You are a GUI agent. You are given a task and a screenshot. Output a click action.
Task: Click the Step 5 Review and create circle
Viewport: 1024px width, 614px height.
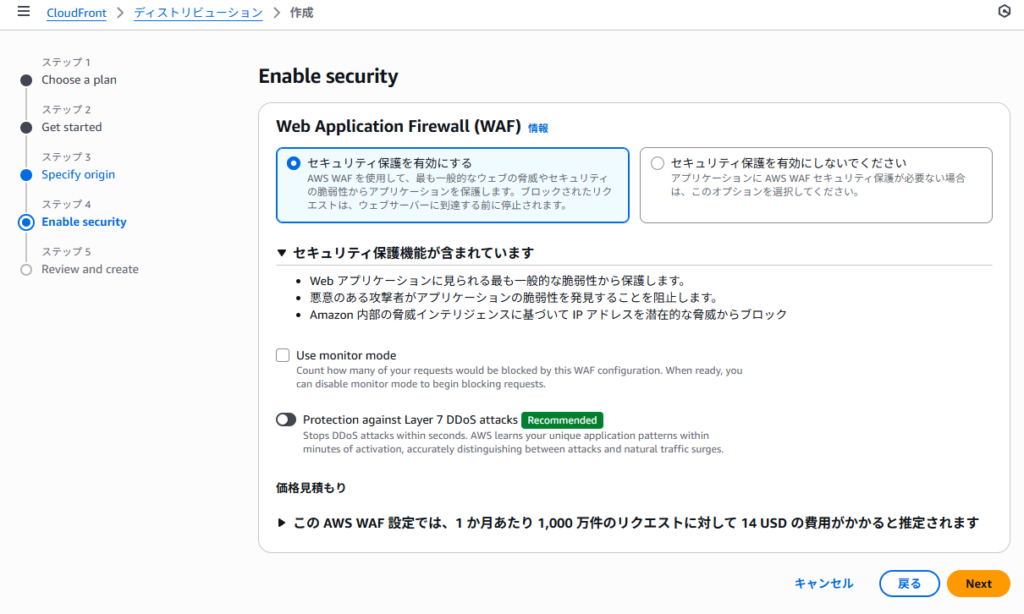[x=26, y=270]
